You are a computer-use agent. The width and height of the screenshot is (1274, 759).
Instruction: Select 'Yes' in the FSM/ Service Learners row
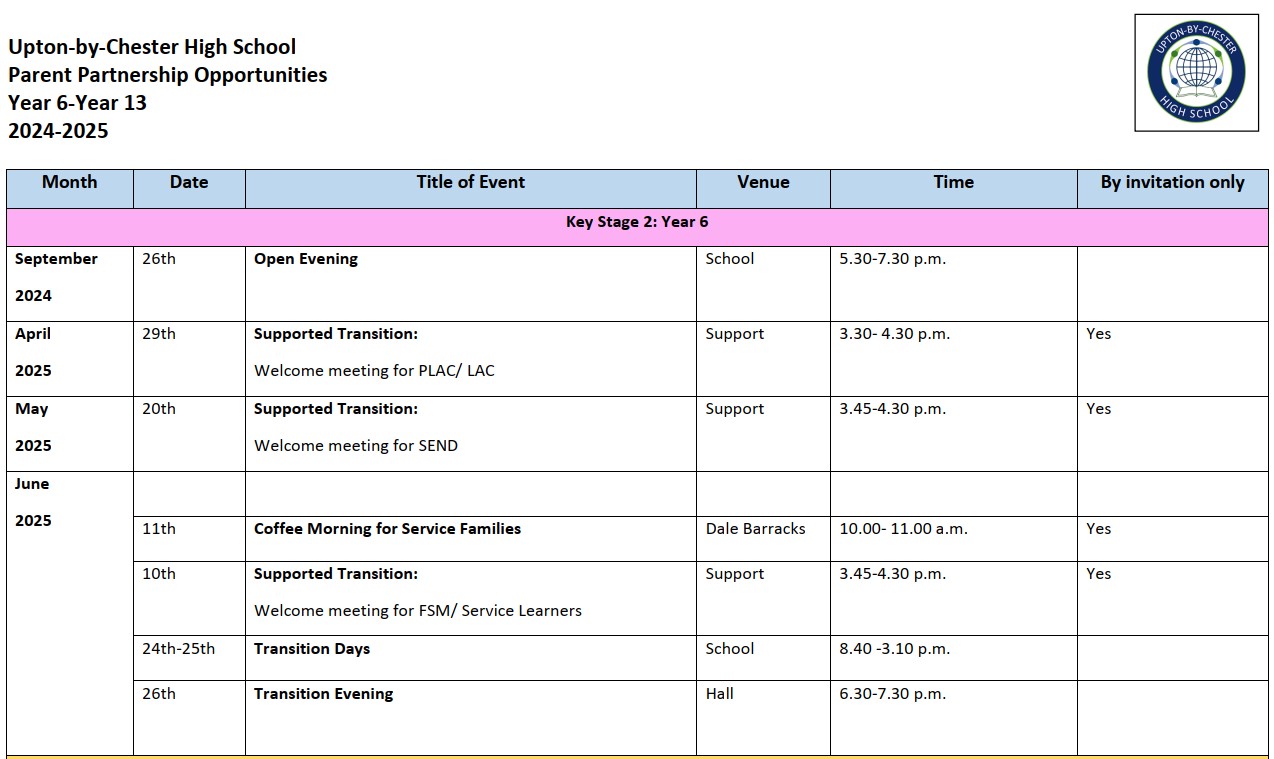coord(1099,574)
